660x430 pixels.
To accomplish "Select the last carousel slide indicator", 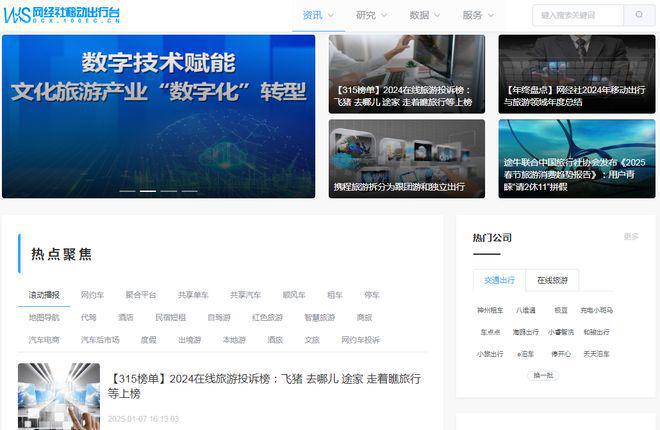I will pyautogui.click(x=189, y=191).
